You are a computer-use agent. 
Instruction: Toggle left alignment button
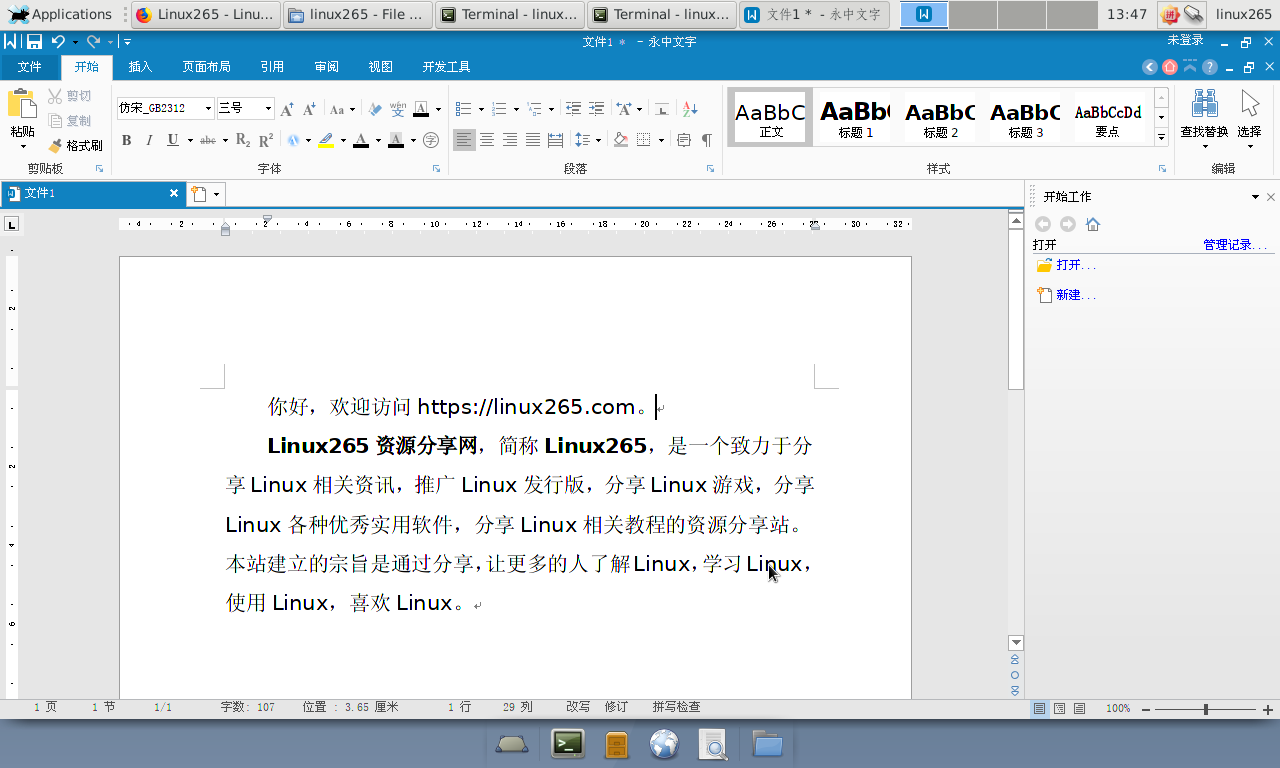click(464, 140)
